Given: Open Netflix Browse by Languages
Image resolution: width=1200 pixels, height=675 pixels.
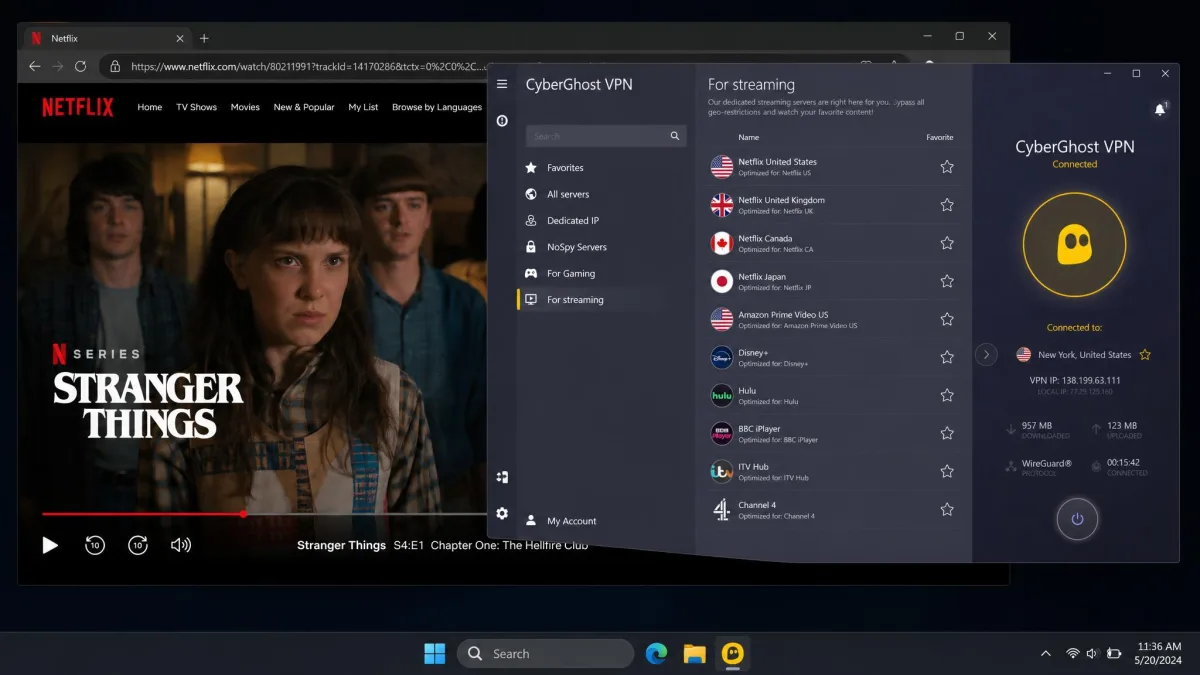Looking at the screenshot, I should tap(437, 107).
